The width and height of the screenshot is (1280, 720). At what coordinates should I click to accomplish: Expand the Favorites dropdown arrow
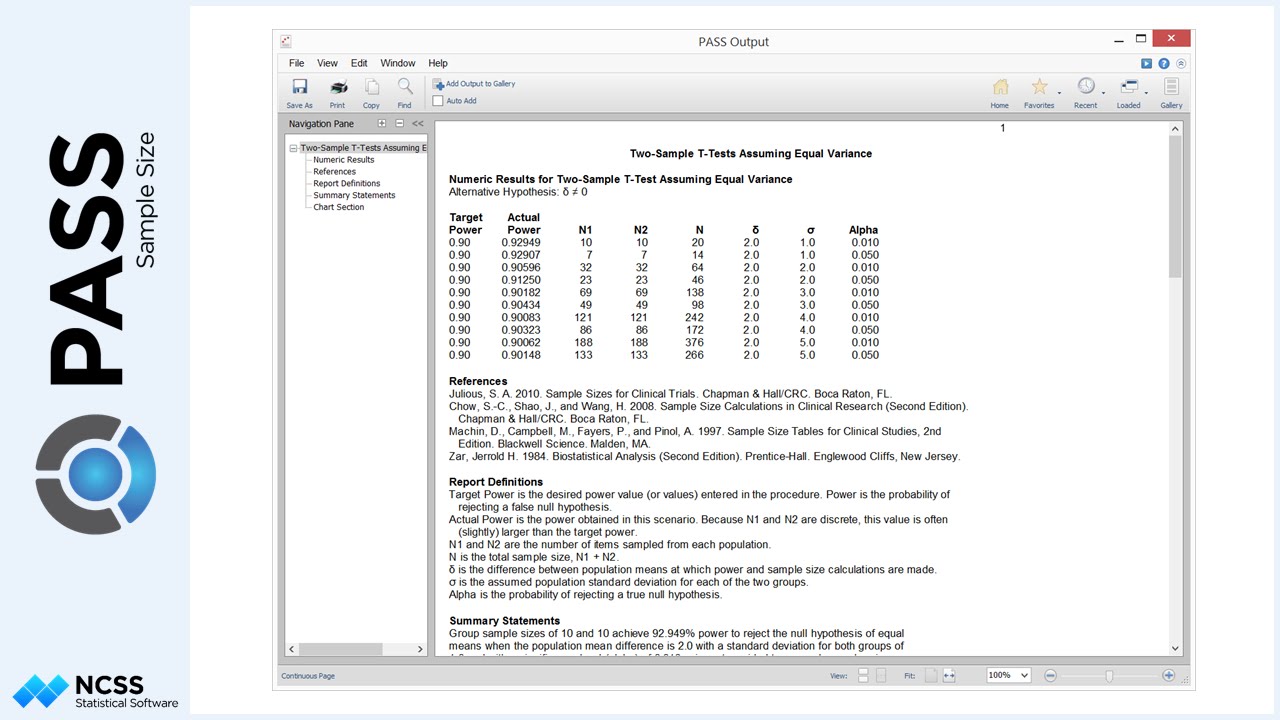tap(1059, 93)
